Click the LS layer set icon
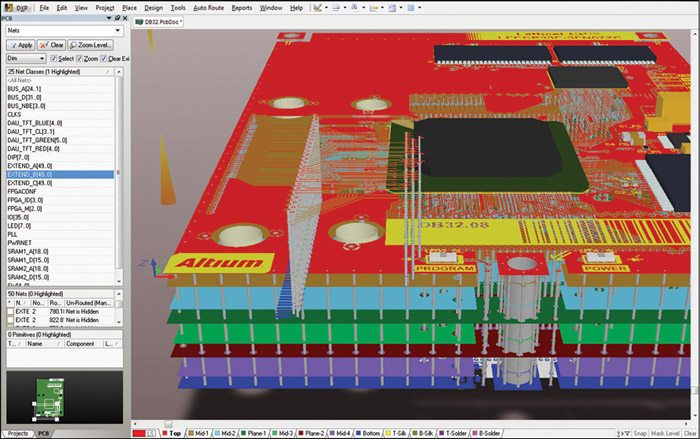Image resolution: width=700 pixels, height=439 pixels. tap(153, 432)
